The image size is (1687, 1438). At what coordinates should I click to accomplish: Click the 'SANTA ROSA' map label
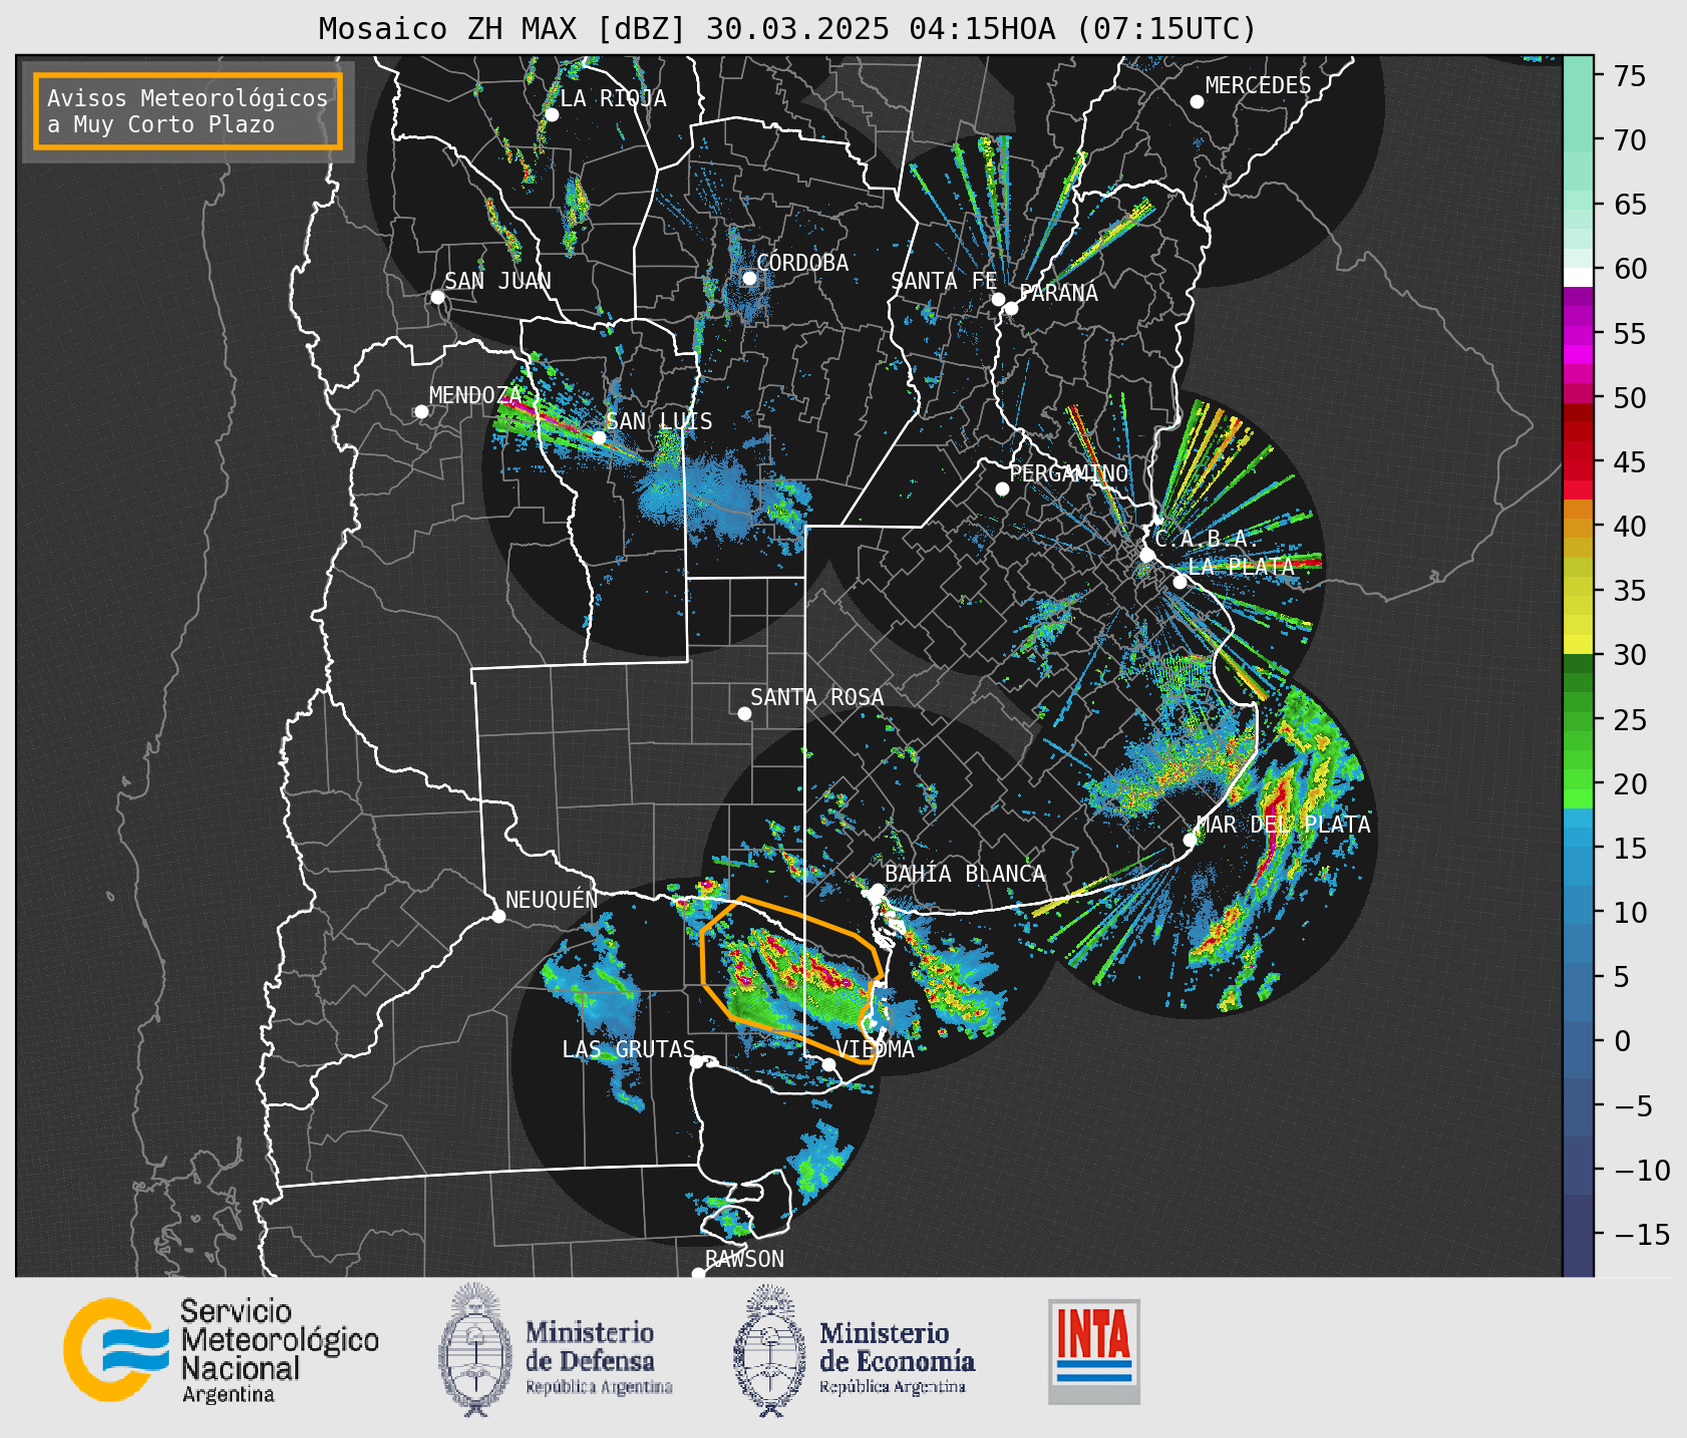[x=817, y=697]
